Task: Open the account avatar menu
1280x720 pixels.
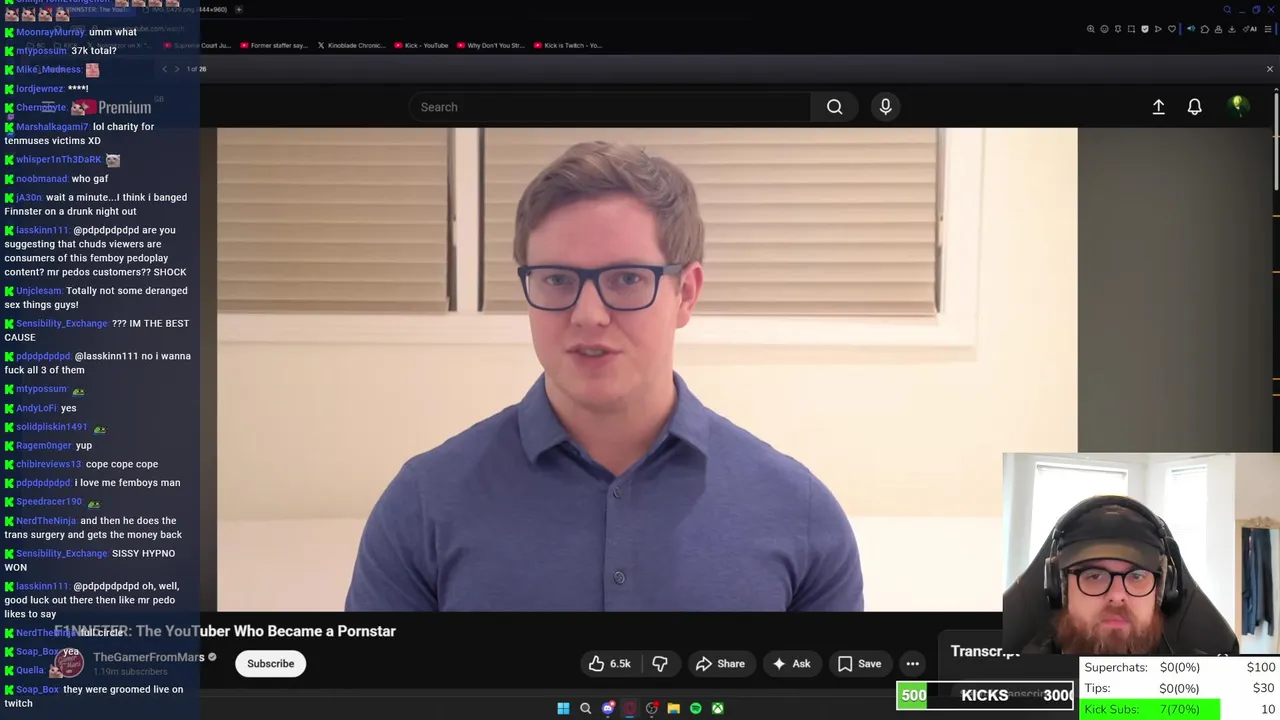Action: (x=1238, y=106)
